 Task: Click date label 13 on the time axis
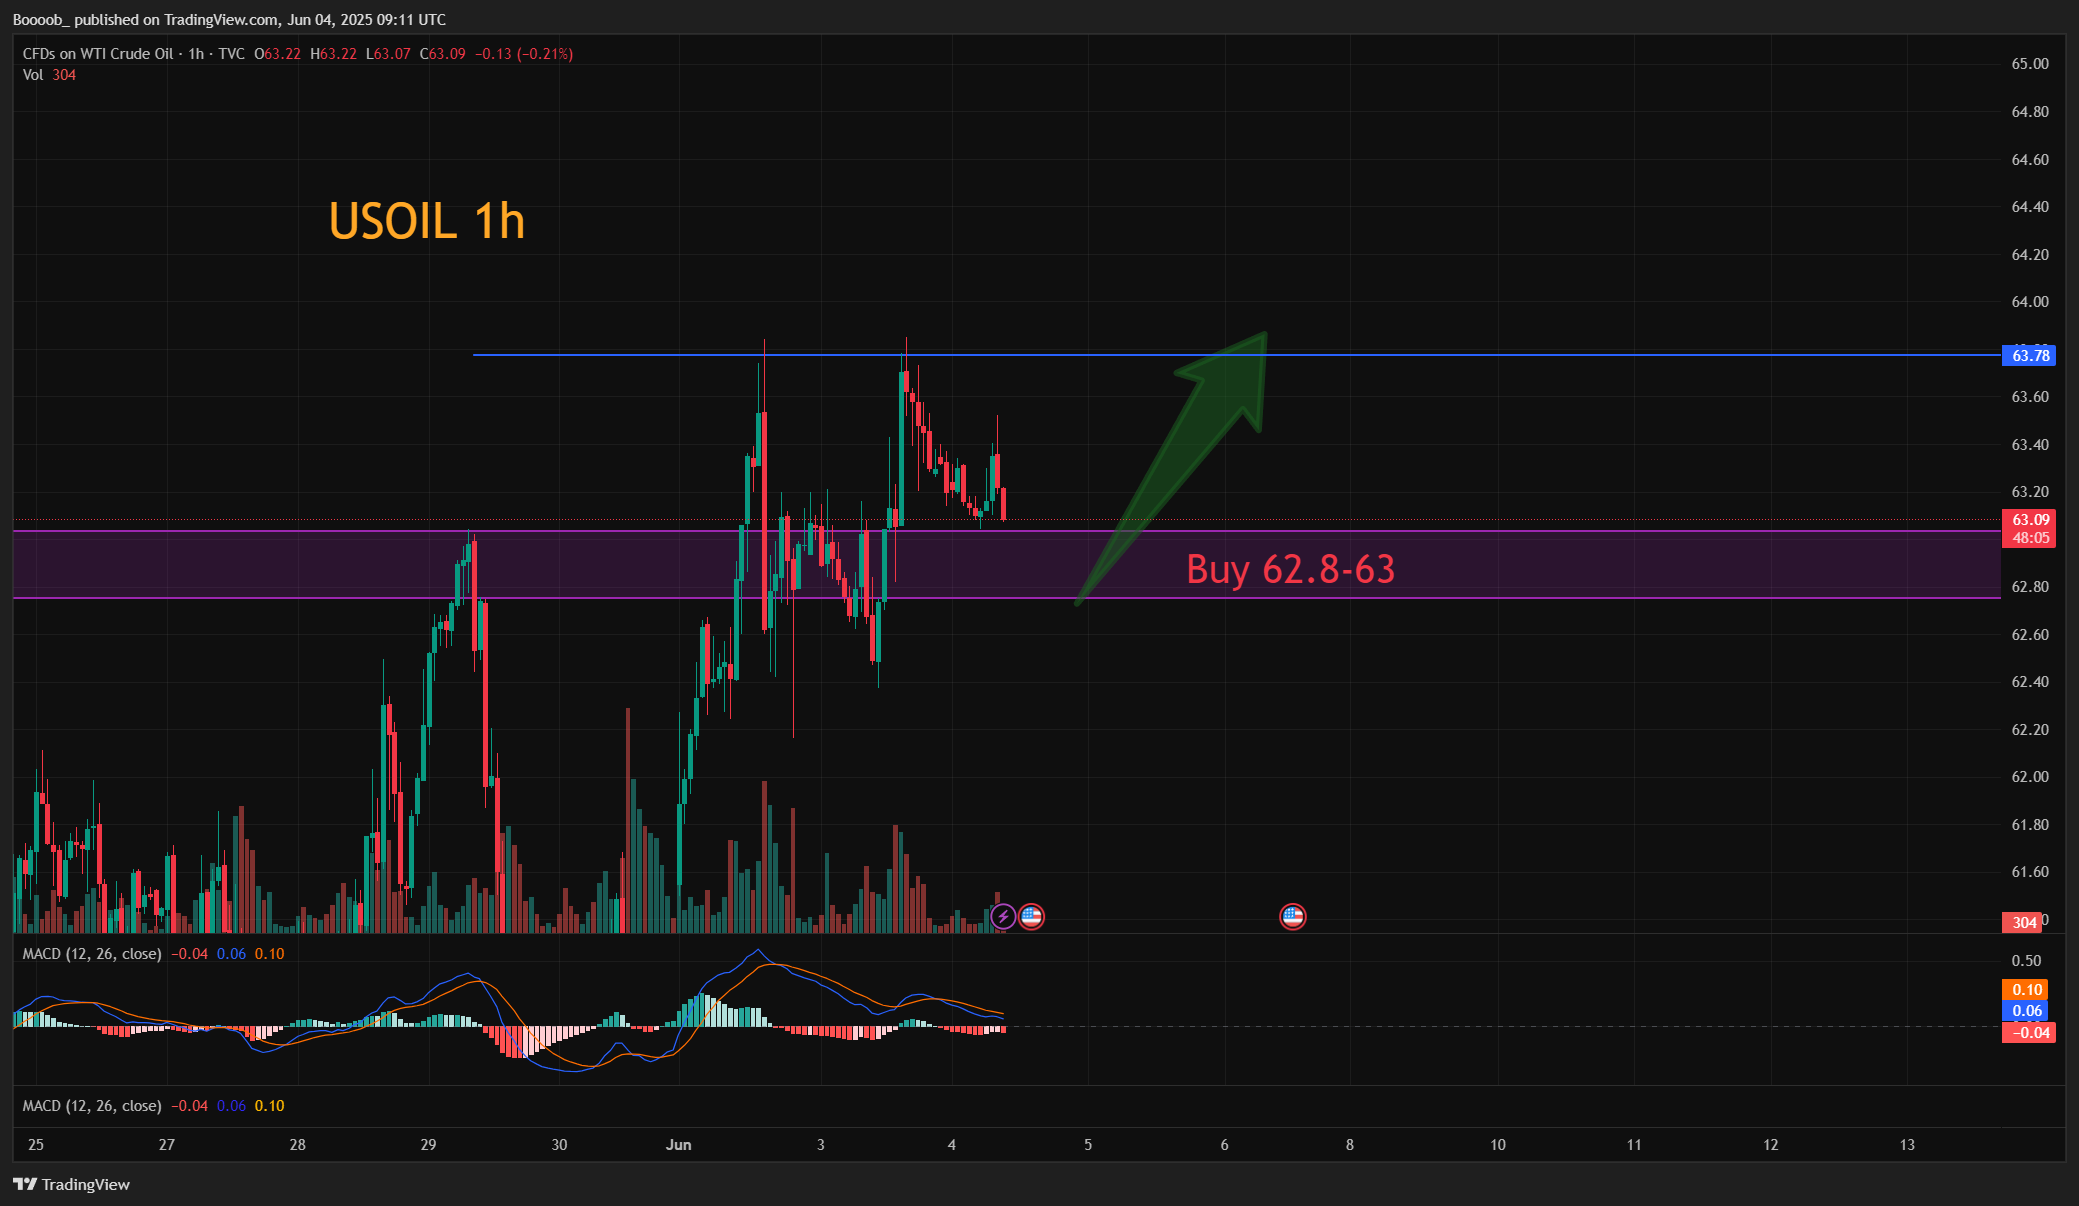tap(1907, 1145)
